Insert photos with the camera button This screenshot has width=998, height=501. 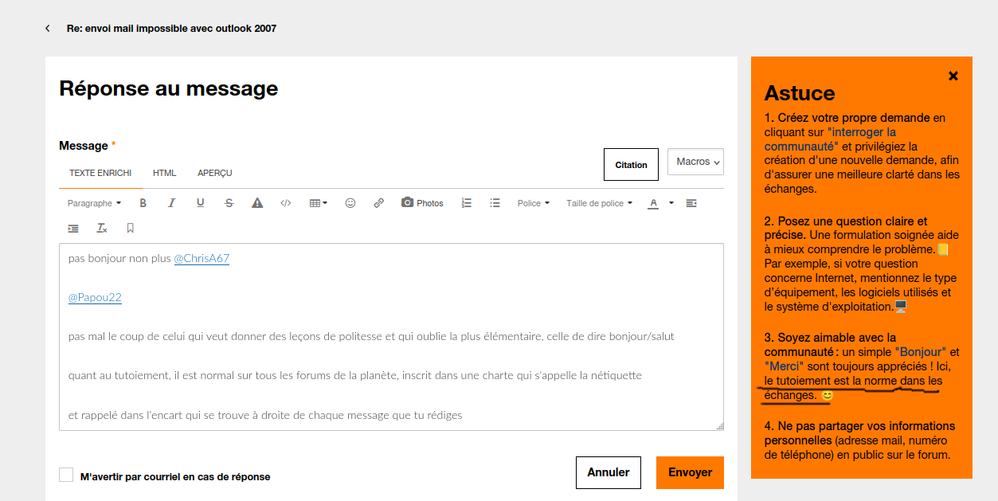(422, 203)
